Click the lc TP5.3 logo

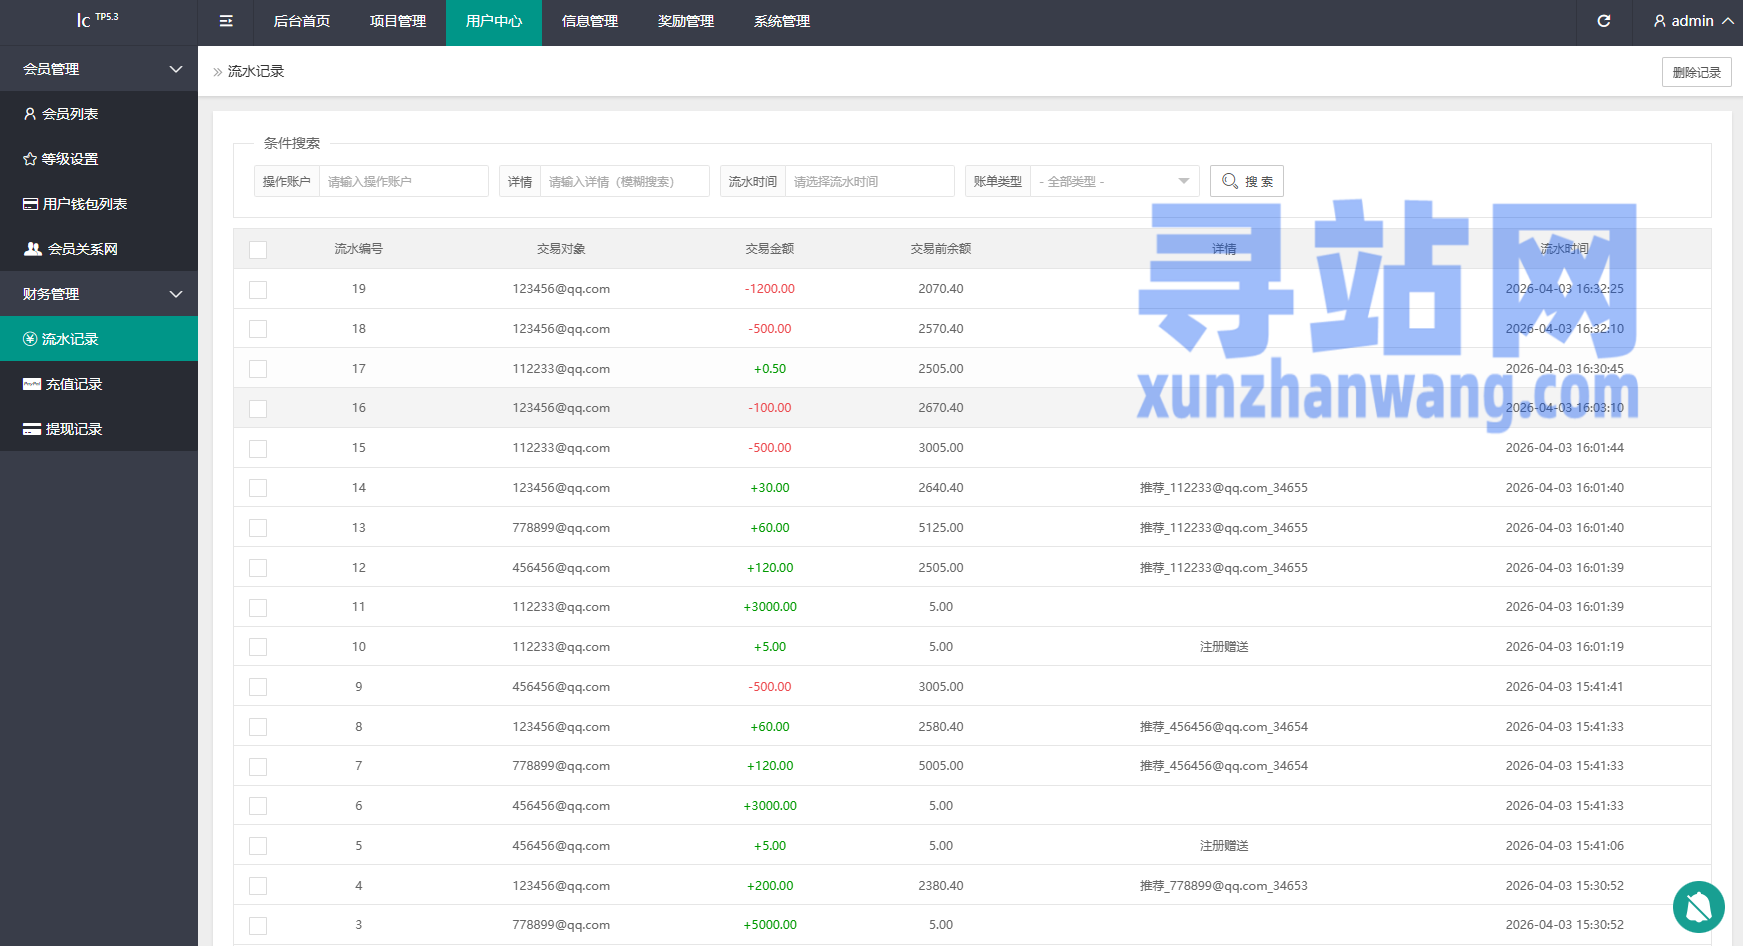pyautogui.click(x=98, y=19)
